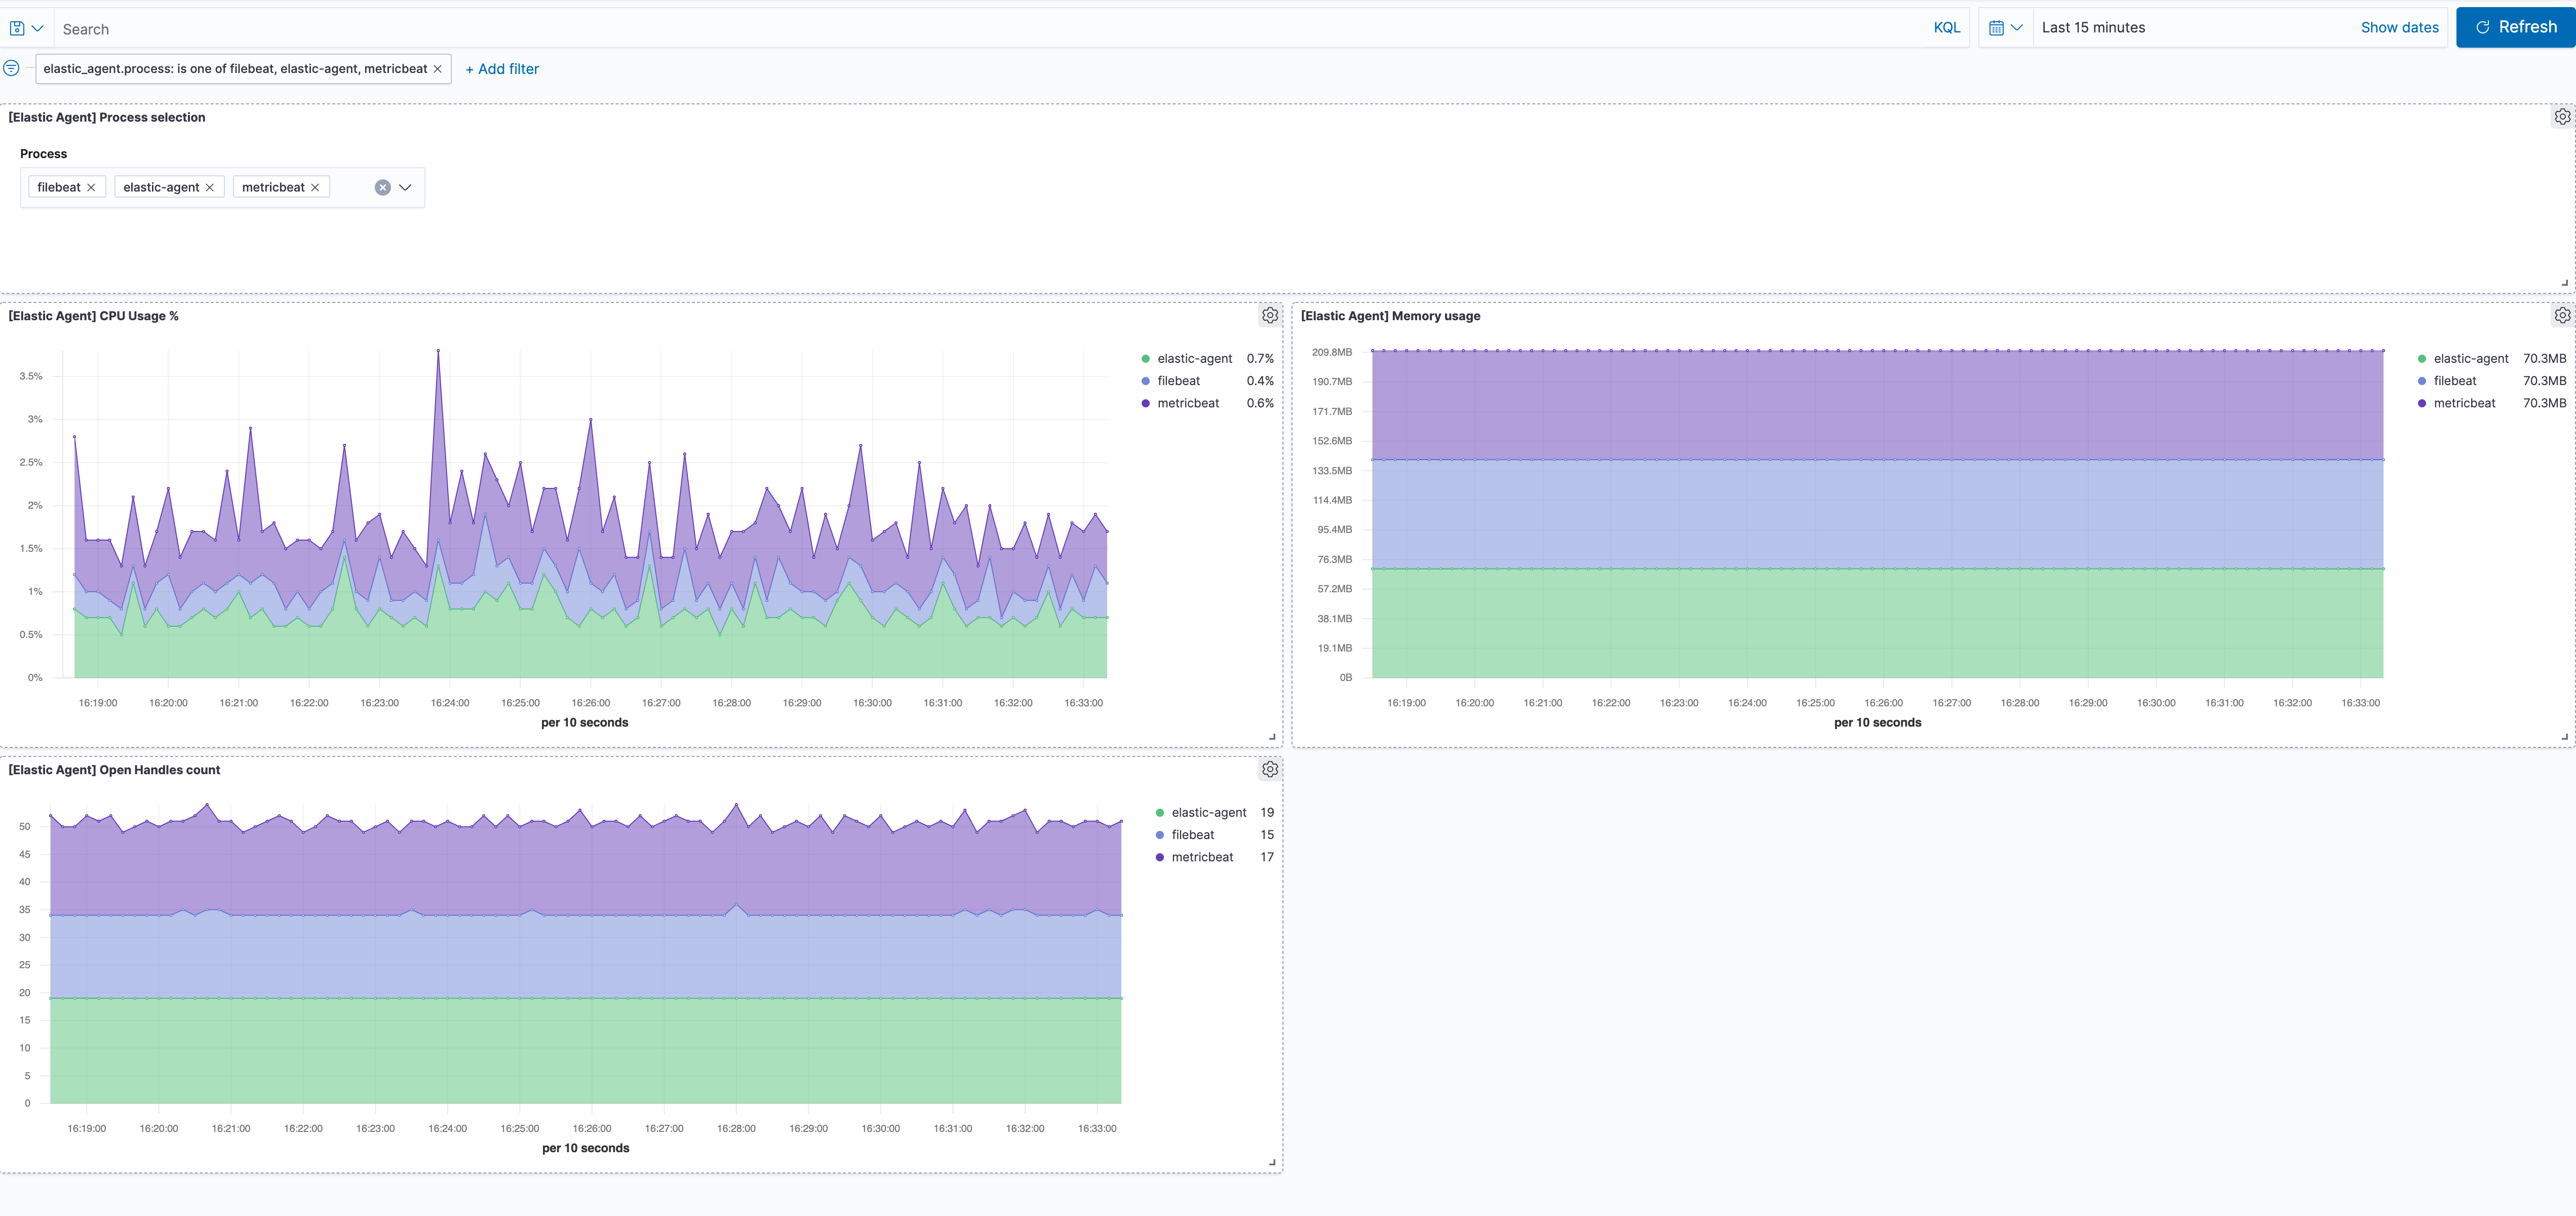Open Last 15 minutes time range
The image size is (2576, 1216).
[x=2093, y=28]
